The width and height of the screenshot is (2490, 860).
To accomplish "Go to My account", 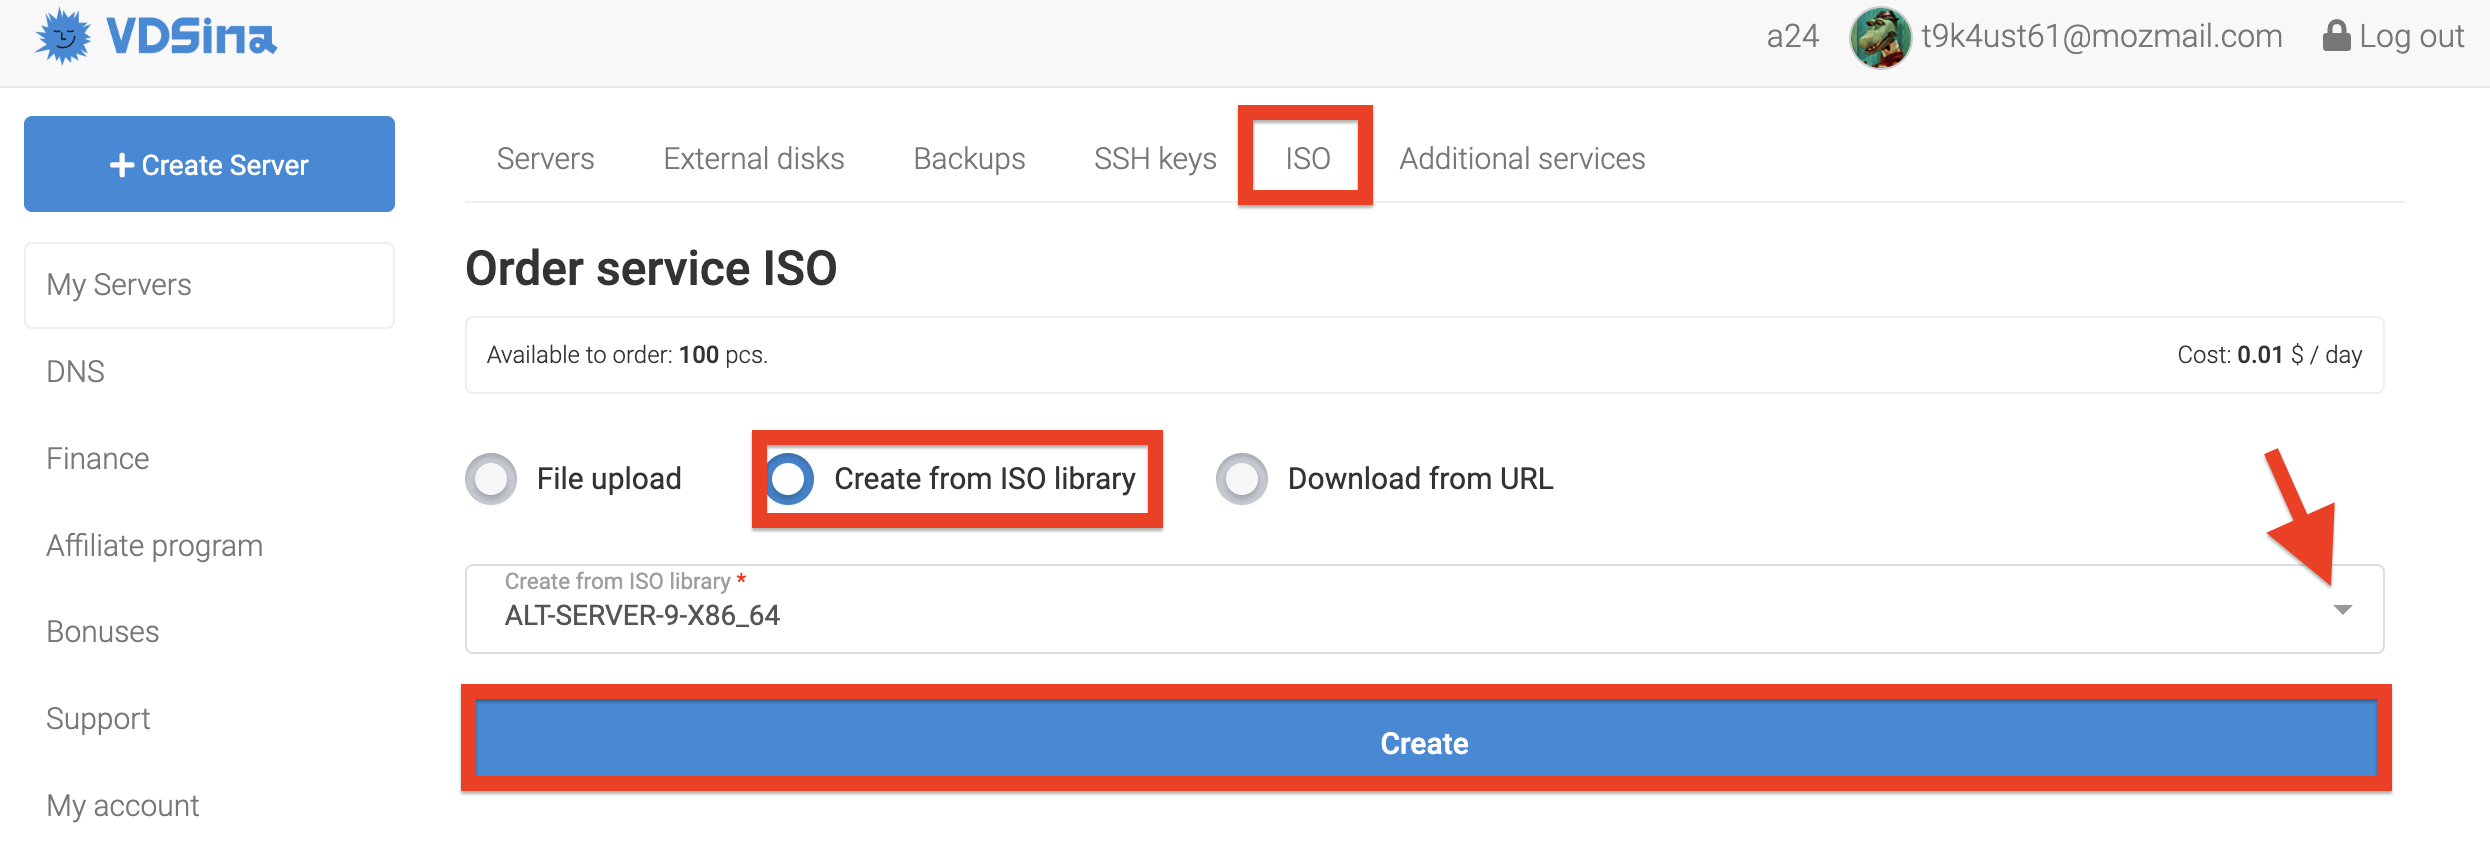I will pos(122,805).
